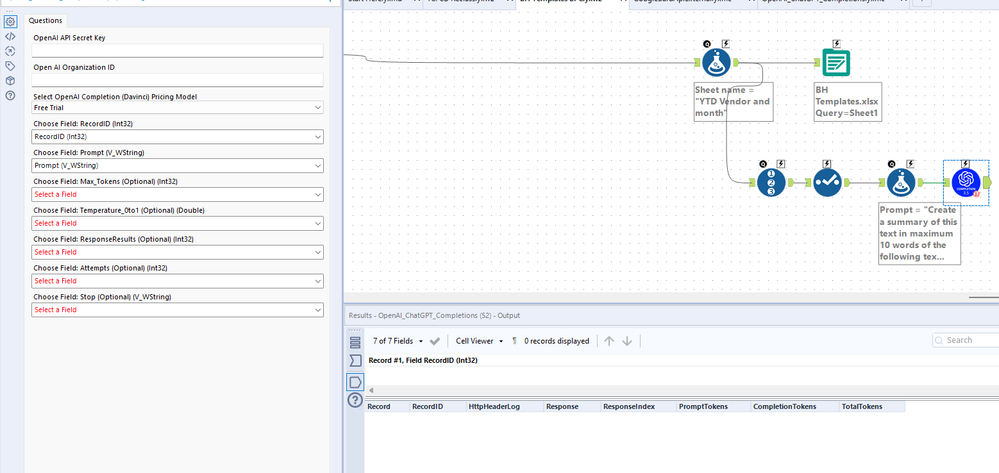Select the OpenAI ChatGPT Completion macro tool
999x473 pixels.
(966, 182)
